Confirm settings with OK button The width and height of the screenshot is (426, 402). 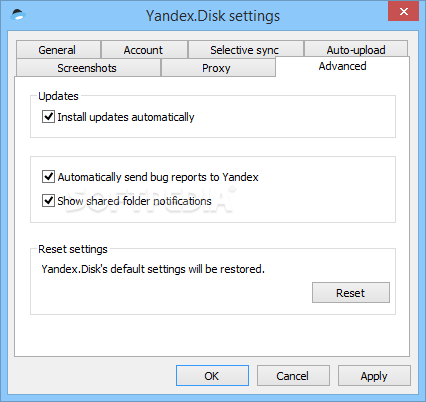click(212, 376)
